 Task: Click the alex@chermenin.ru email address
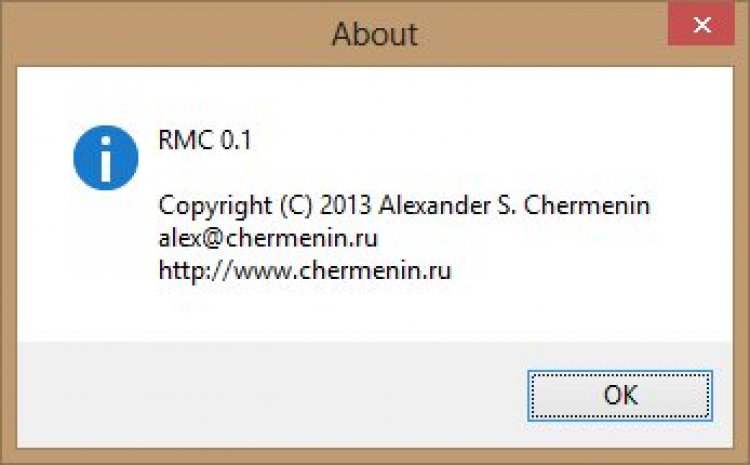click(x=268, y=238)
